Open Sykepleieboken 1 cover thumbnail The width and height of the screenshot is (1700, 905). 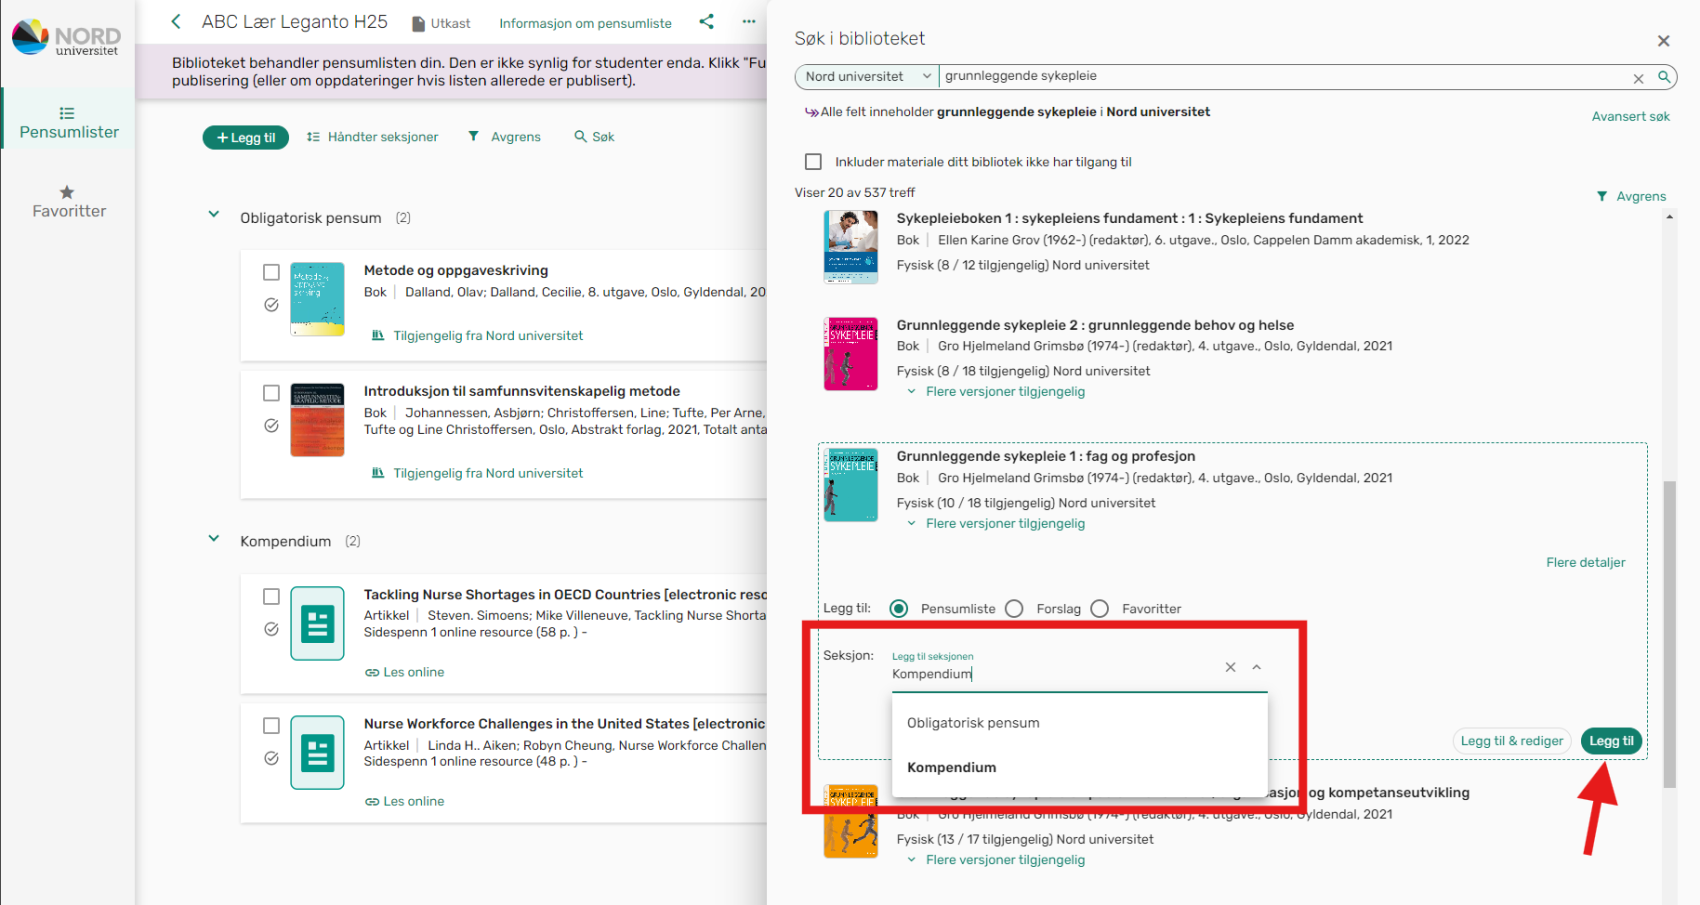point(851,247)
